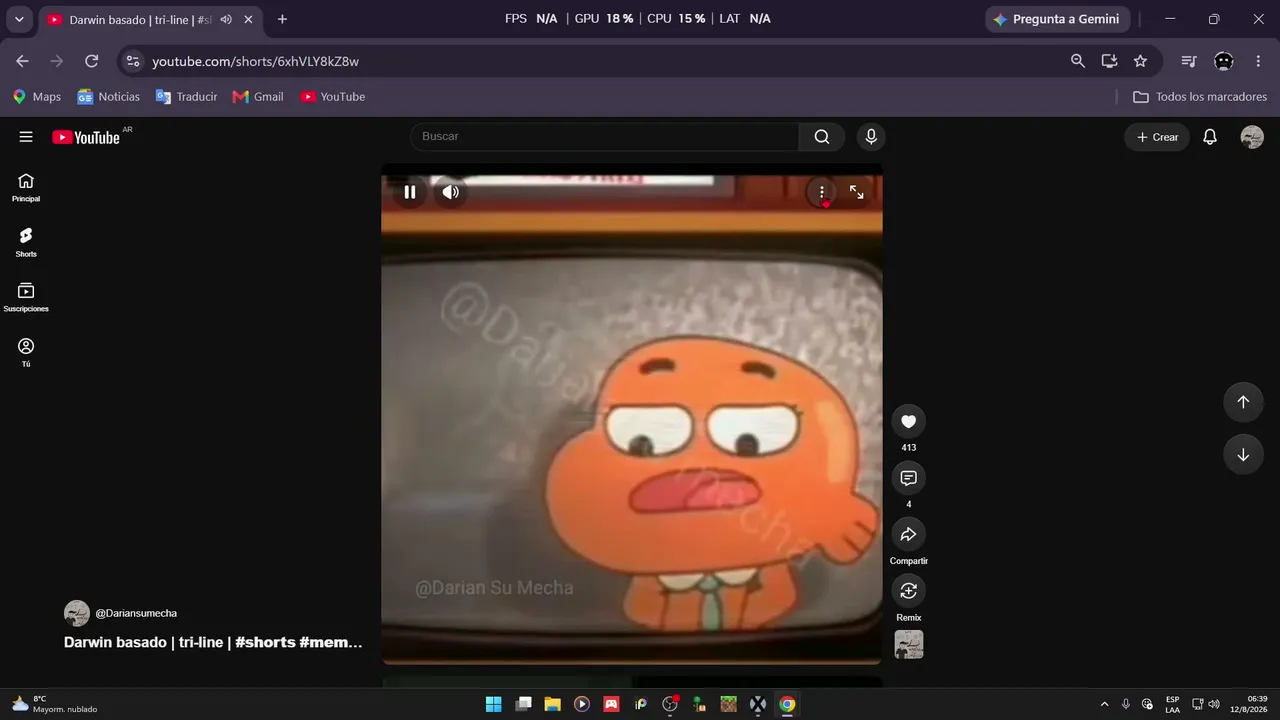
Task: Open a new Chrome tab
Action: pos(282,19)
